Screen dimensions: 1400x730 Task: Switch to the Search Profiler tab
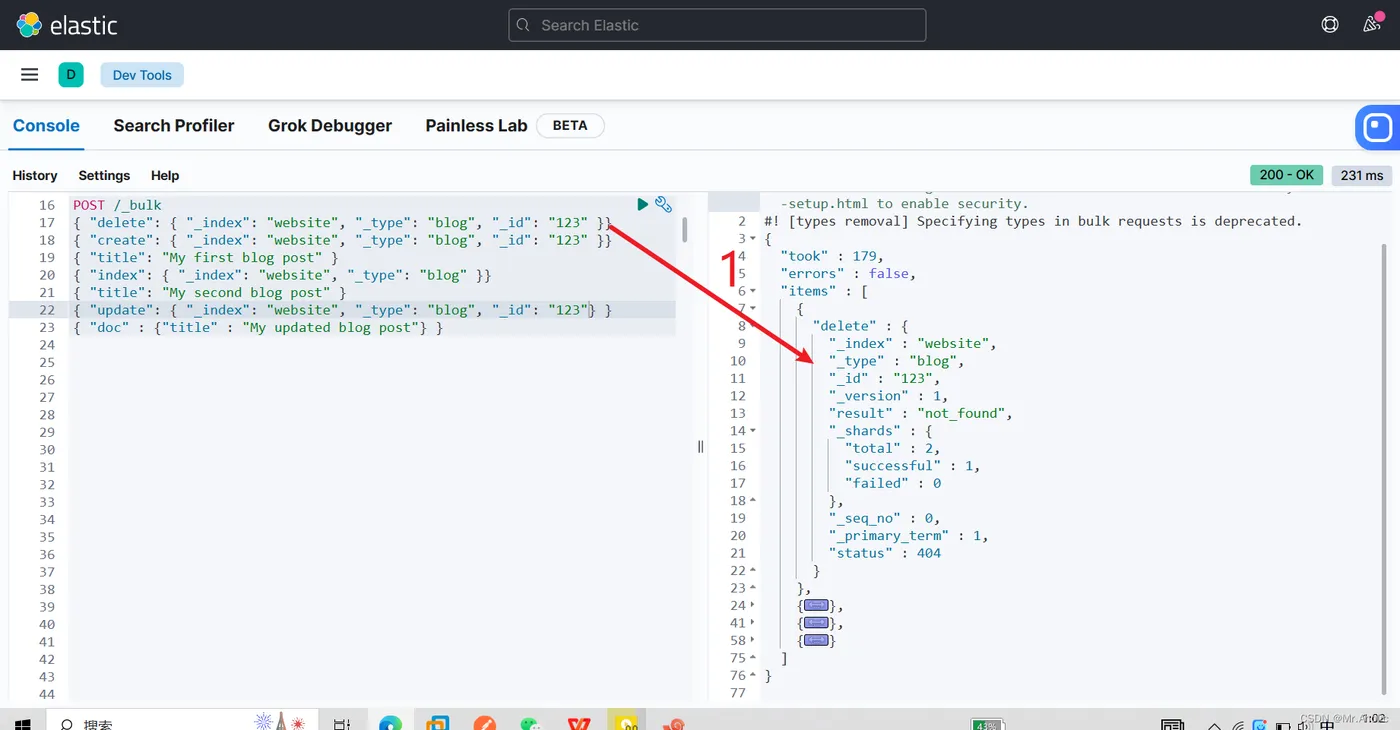[x=174, y=125]
